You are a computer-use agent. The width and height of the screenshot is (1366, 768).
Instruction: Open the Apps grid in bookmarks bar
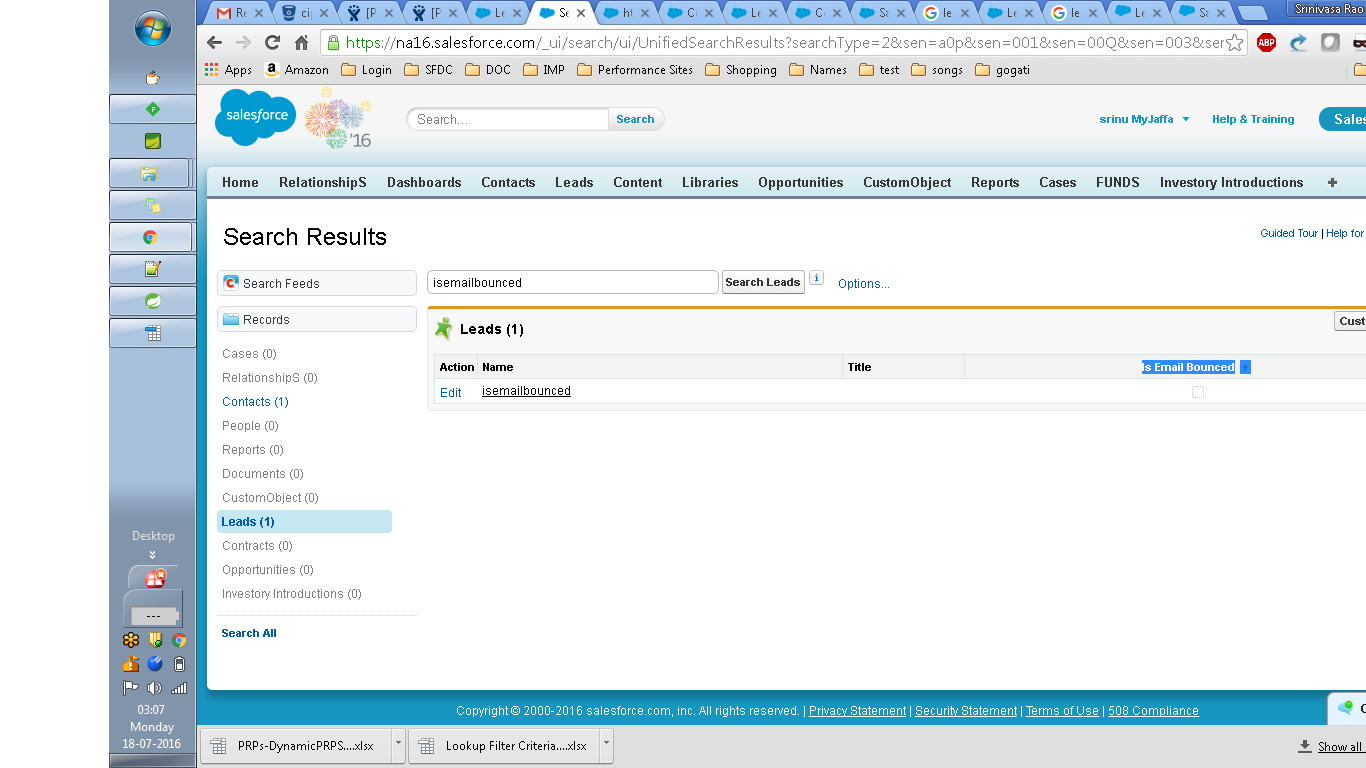[228, 70]
